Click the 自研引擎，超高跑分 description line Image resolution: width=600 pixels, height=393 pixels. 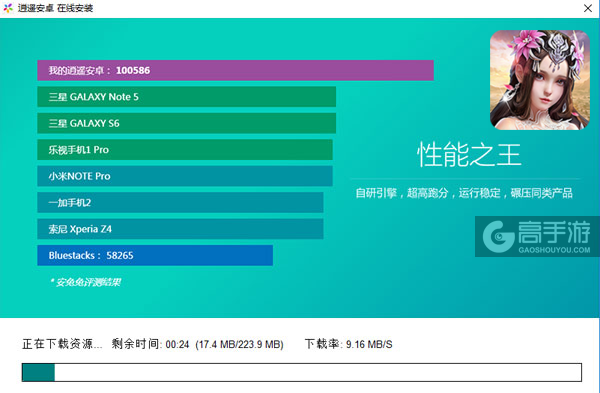click(464, 193)
